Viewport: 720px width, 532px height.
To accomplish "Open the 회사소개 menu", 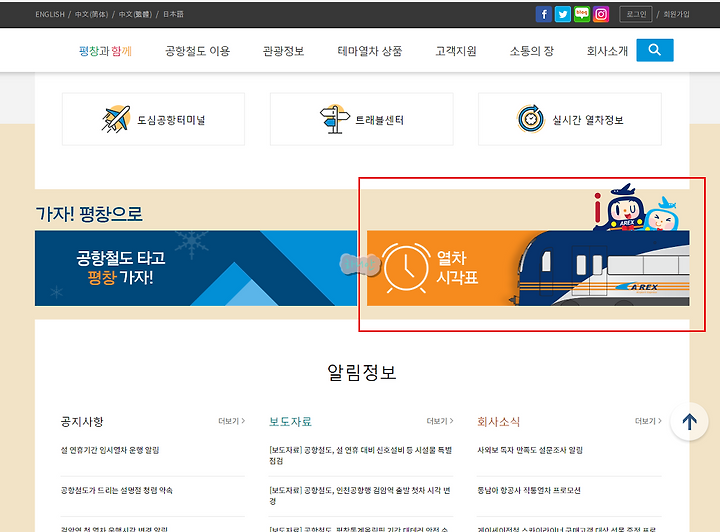I will coord(607,50).
